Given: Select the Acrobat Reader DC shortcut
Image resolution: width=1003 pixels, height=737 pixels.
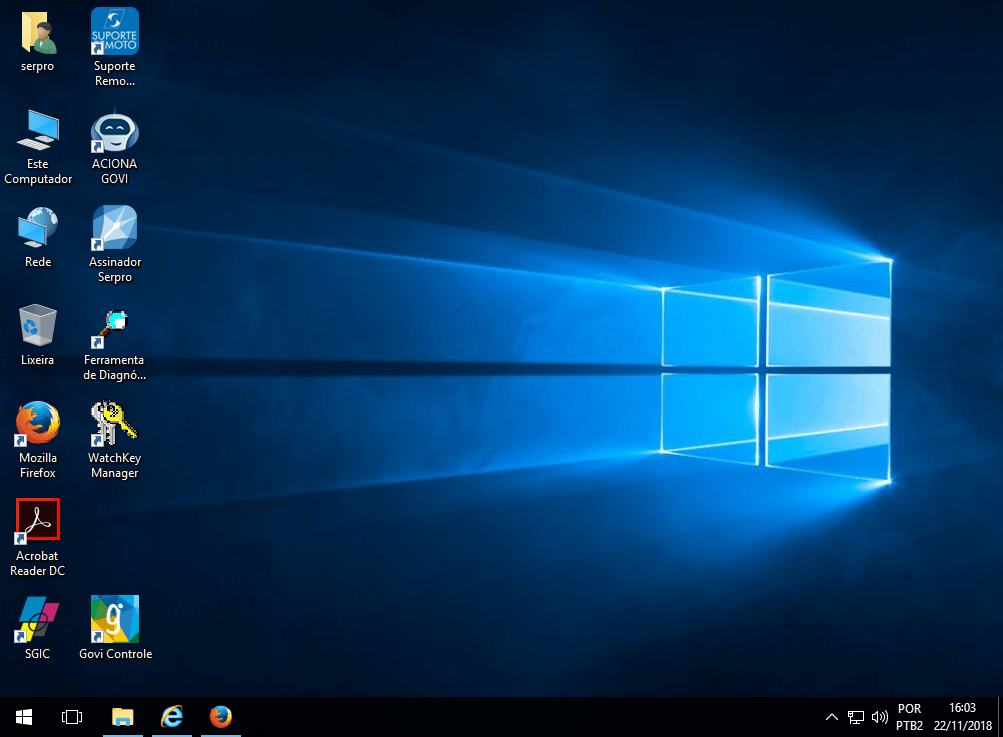Looking at the screenshot, I should [x=38, y=521].
